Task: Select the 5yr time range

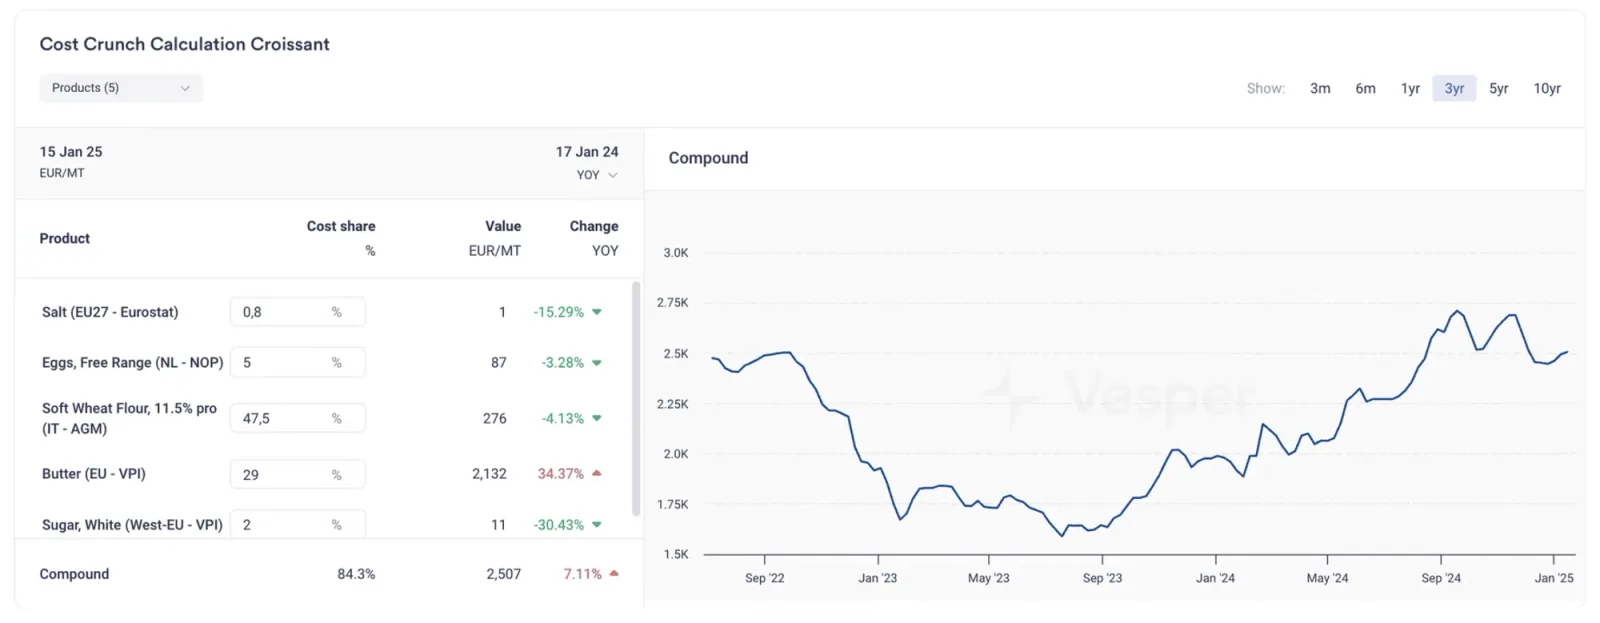Action: [x=1498, y=88]
